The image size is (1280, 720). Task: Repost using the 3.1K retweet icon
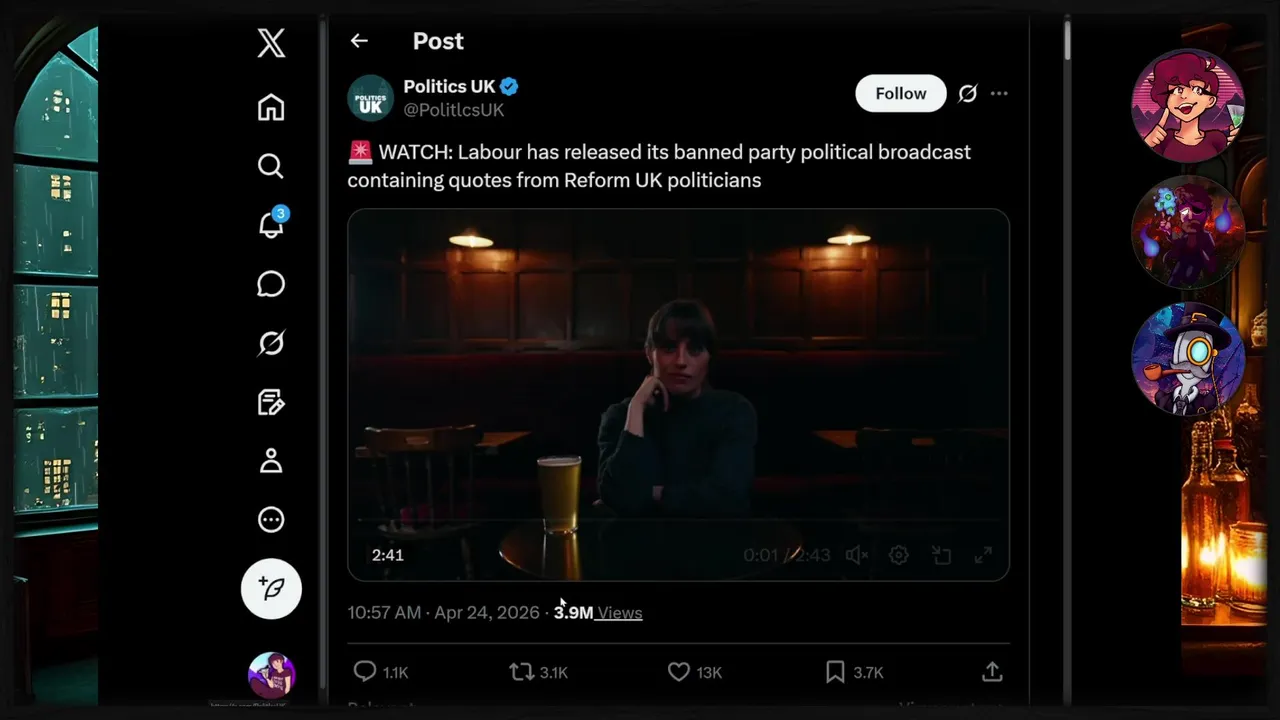pyautogui.click(x=539, y=672)
